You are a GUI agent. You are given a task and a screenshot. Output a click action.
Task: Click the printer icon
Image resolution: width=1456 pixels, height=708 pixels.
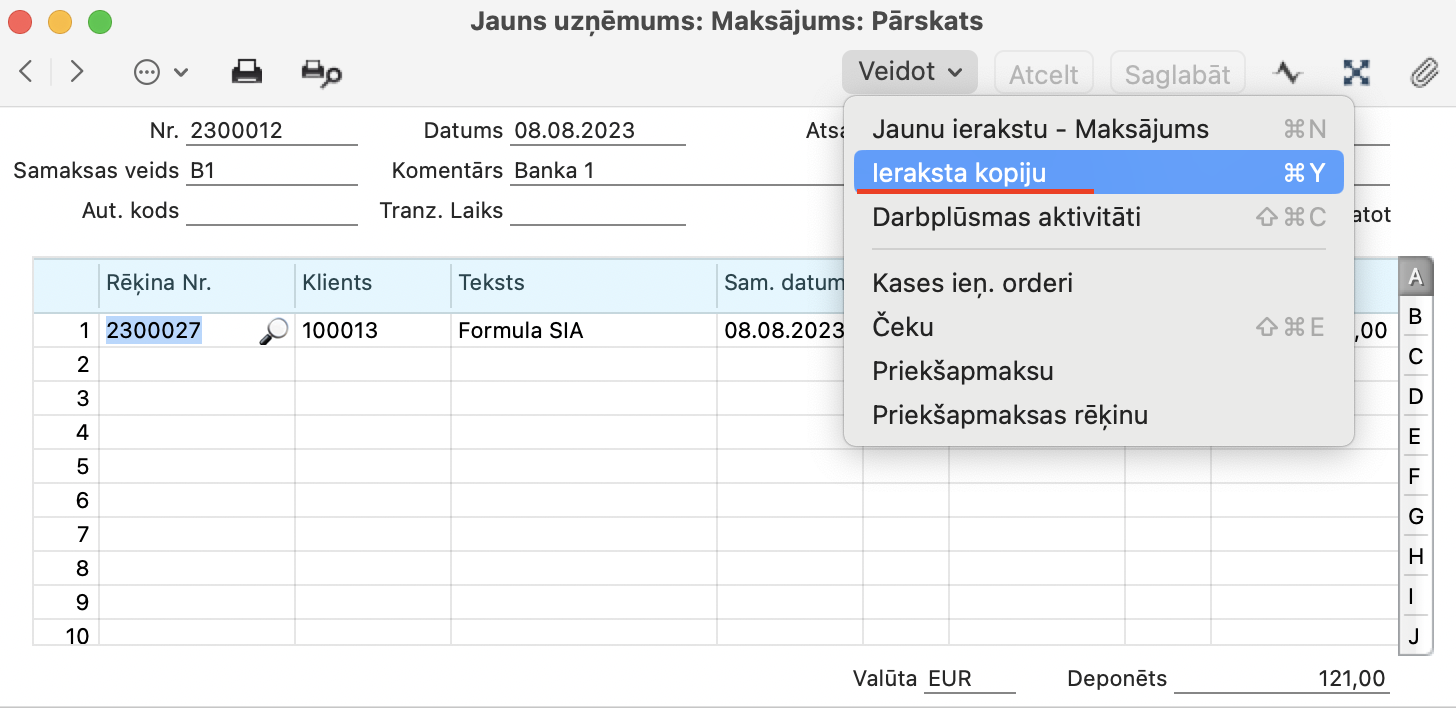tap(247, 72)
